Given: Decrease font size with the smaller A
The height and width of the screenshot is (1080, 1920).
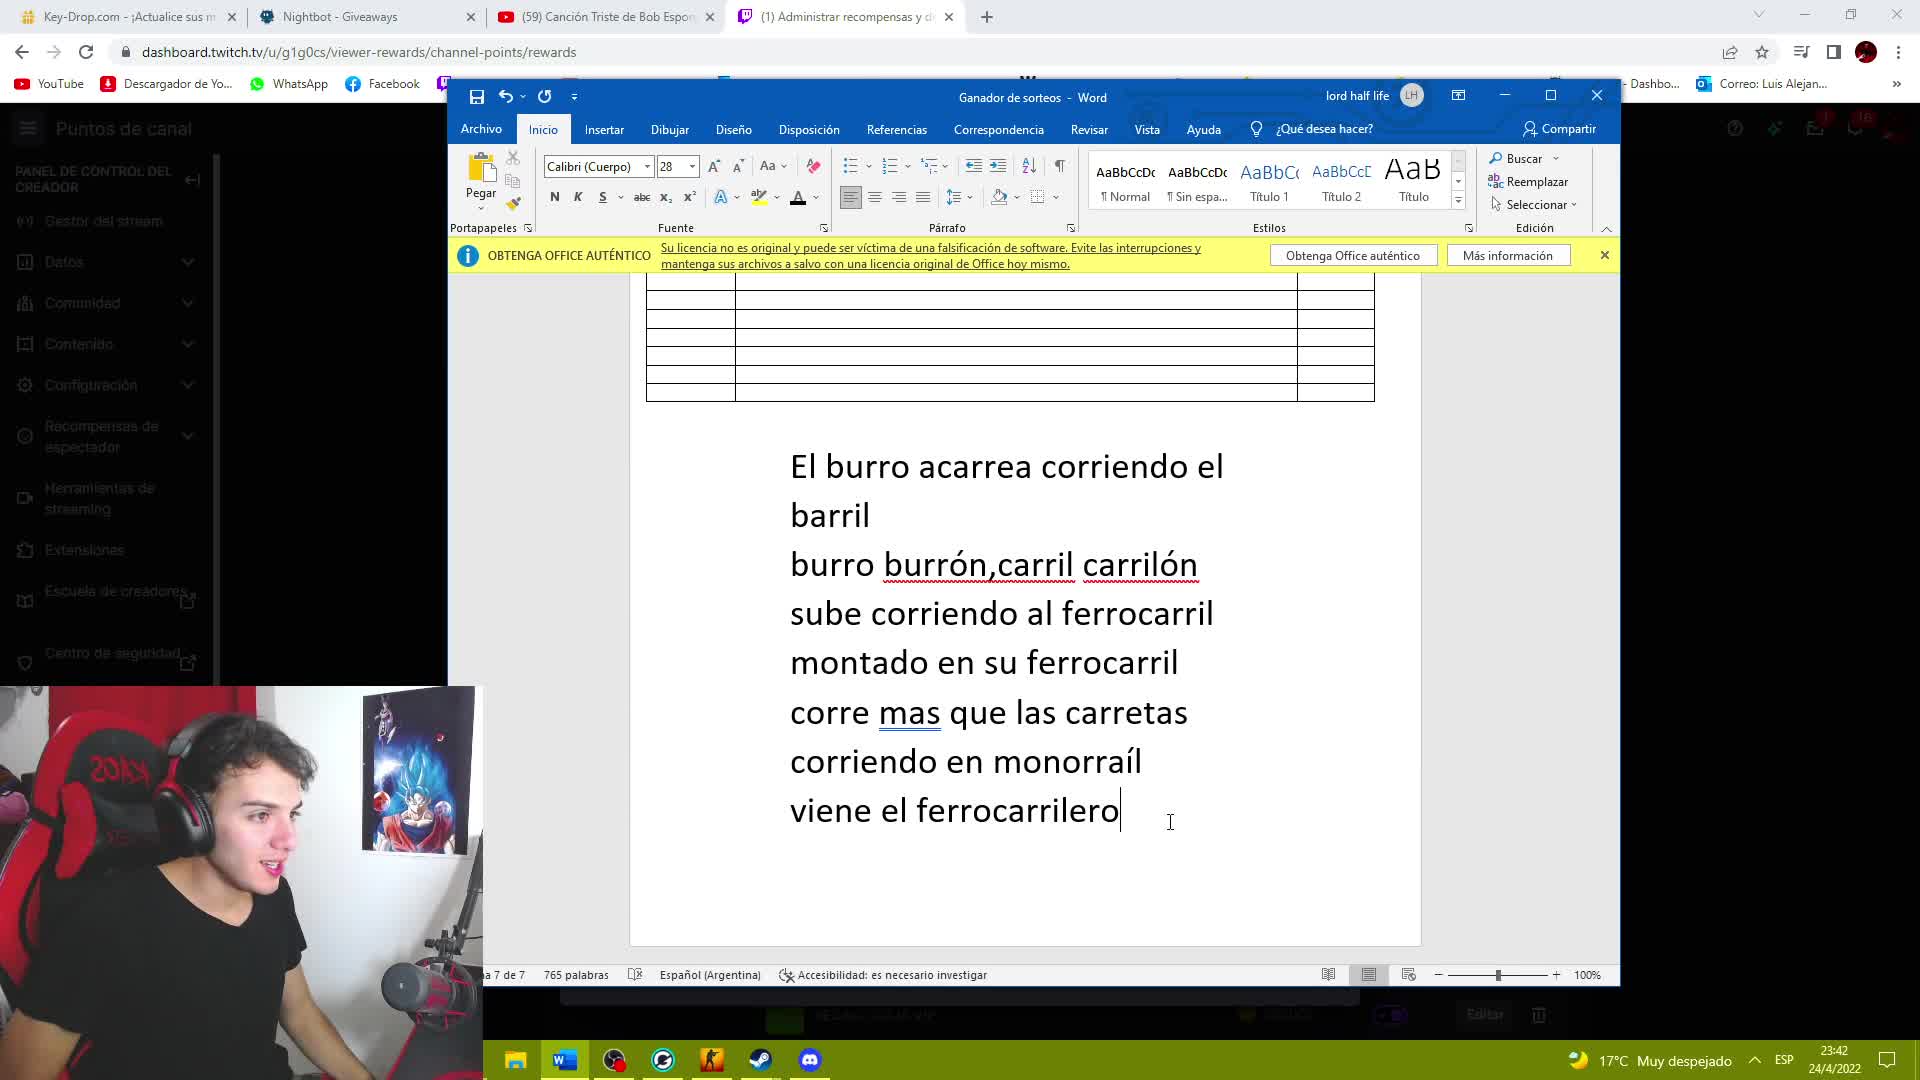Looking at the screenshot, I should coord(738,167).
